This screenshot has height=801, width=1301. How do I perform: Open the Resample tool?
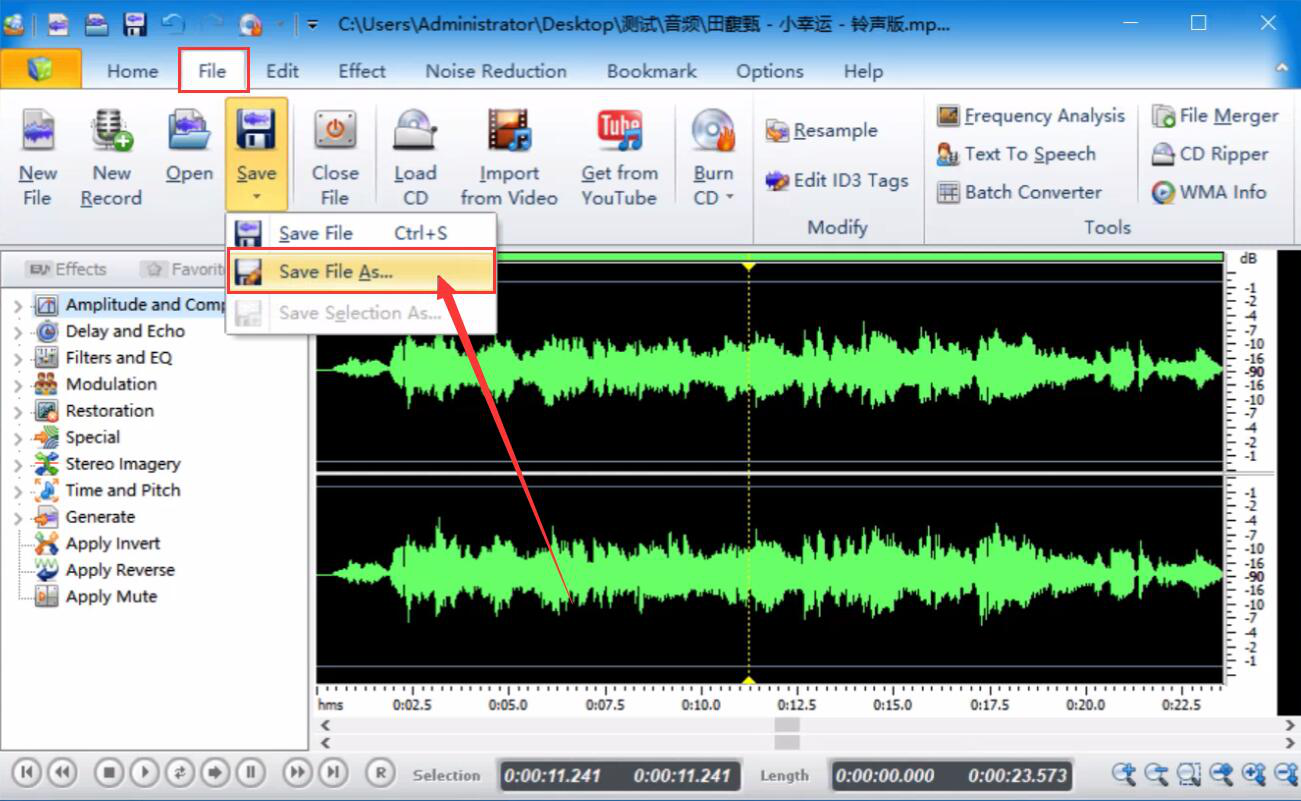click(x=821, y=131)
